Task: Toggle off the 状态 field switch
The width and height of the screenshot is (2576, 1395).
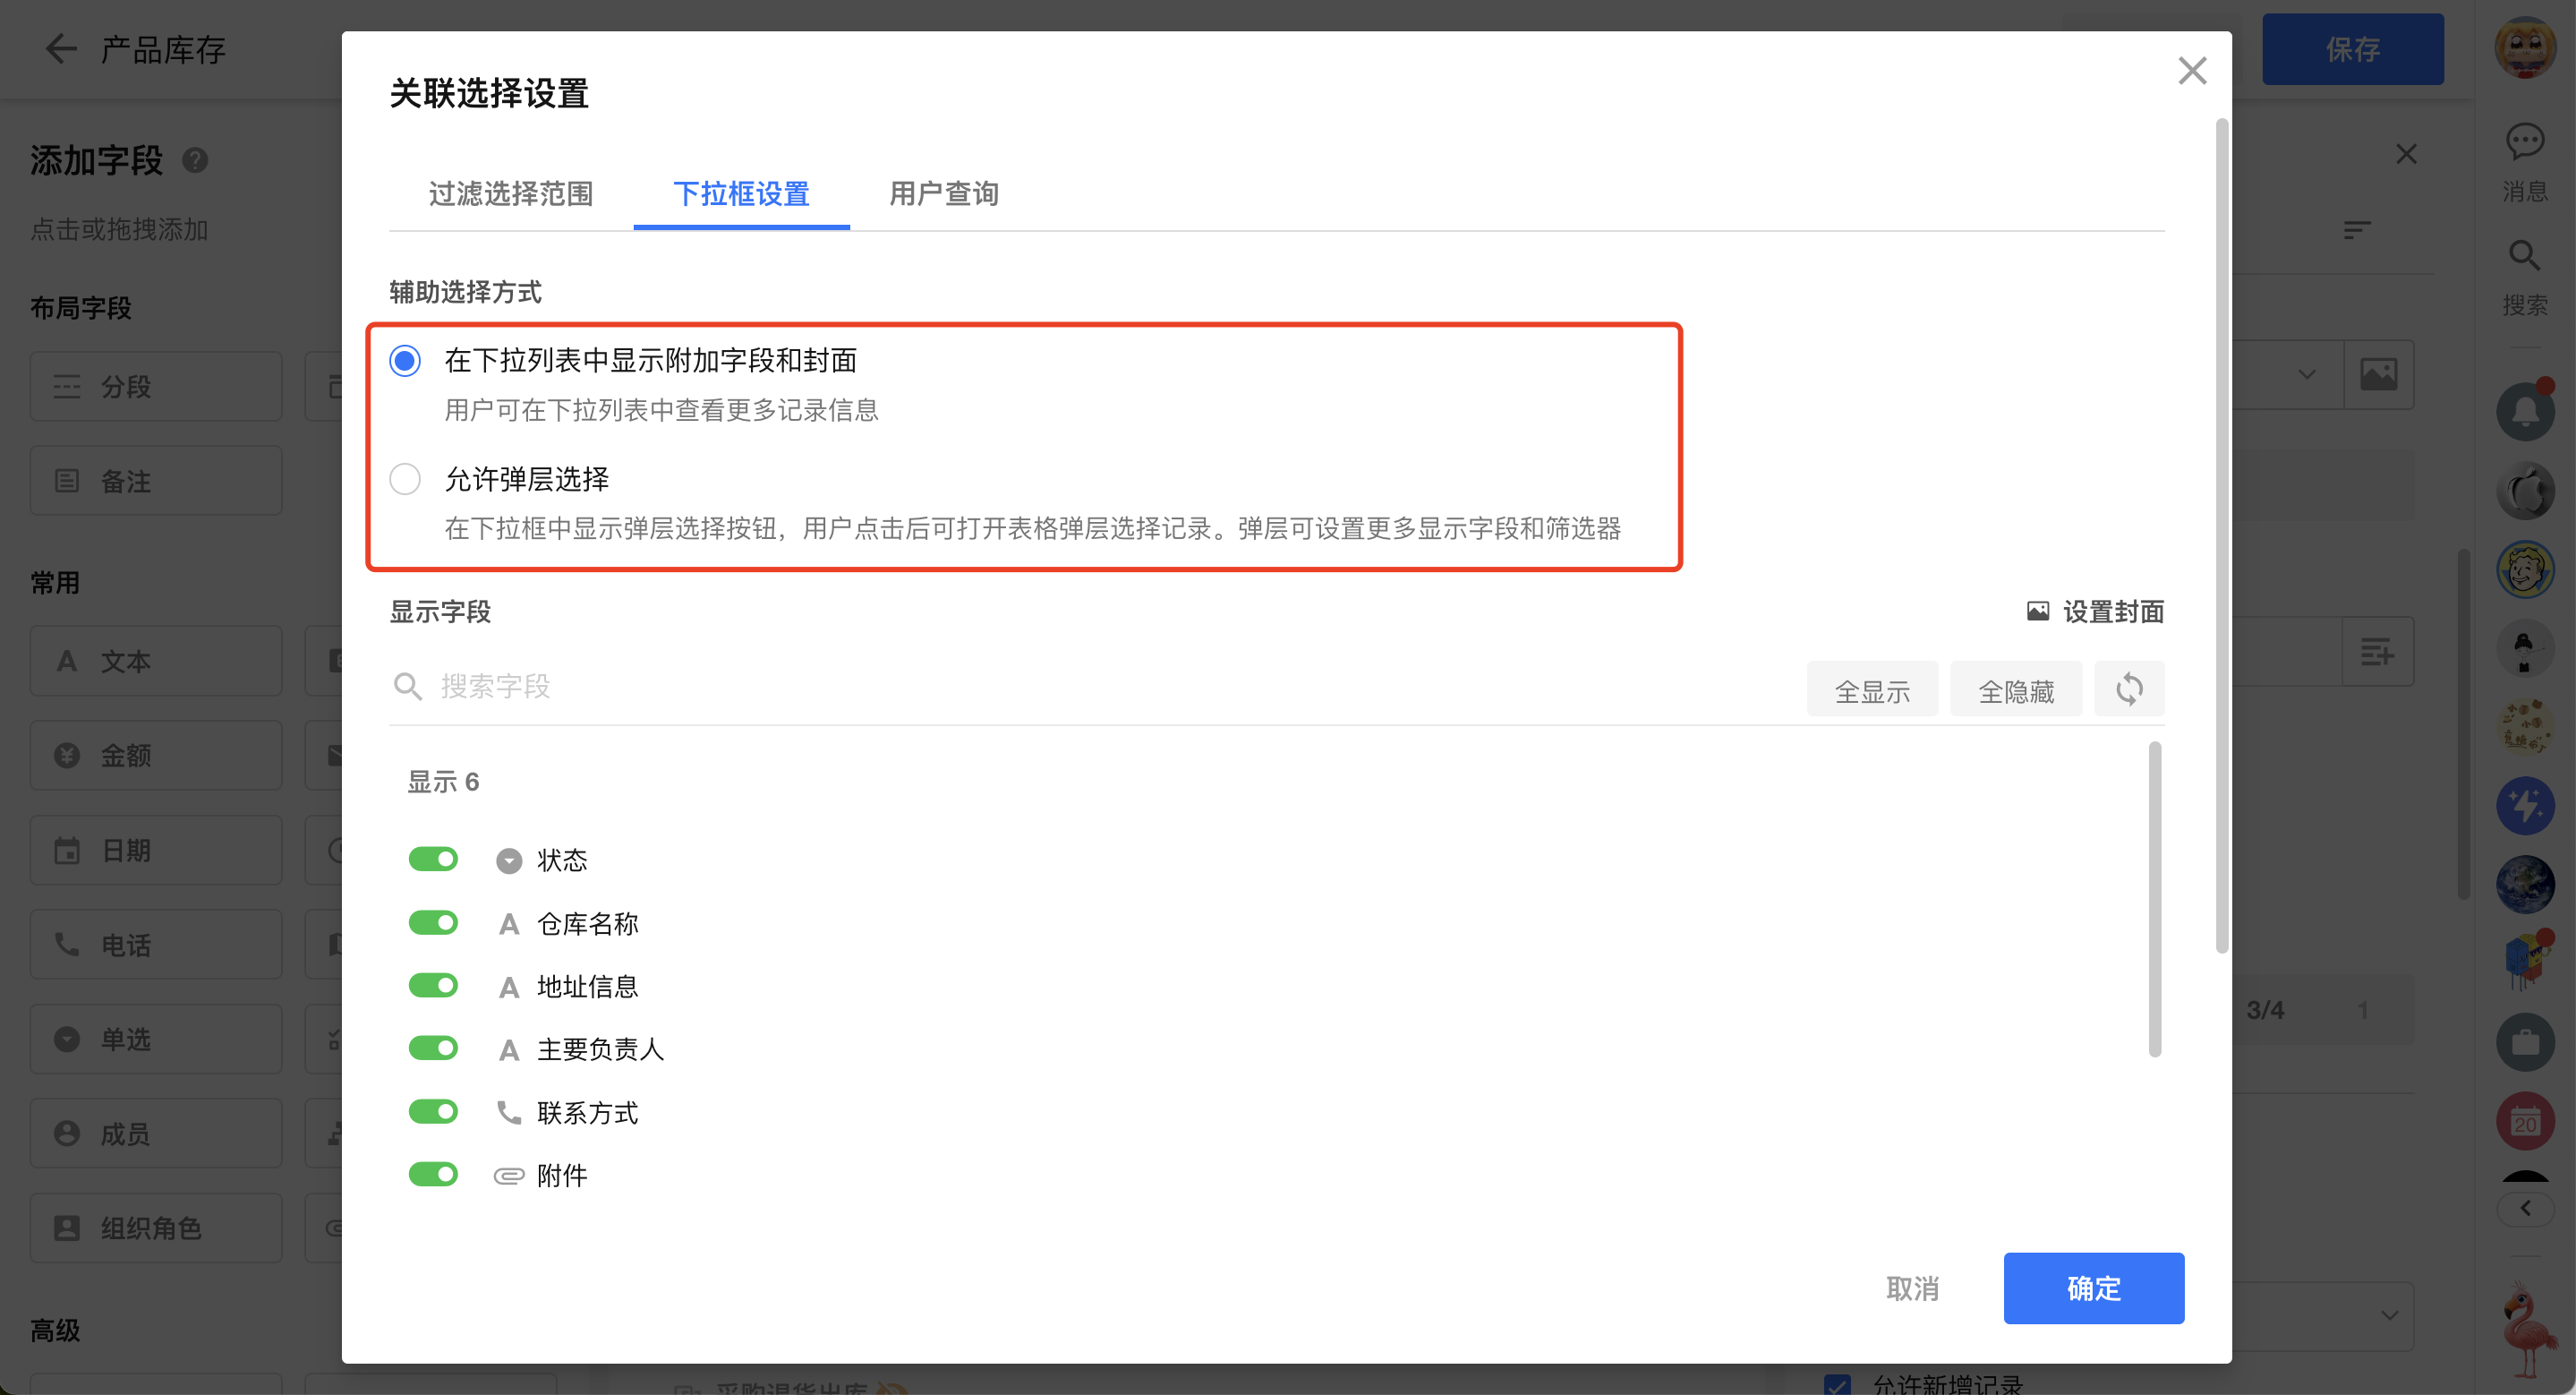Action: point(433,859)
